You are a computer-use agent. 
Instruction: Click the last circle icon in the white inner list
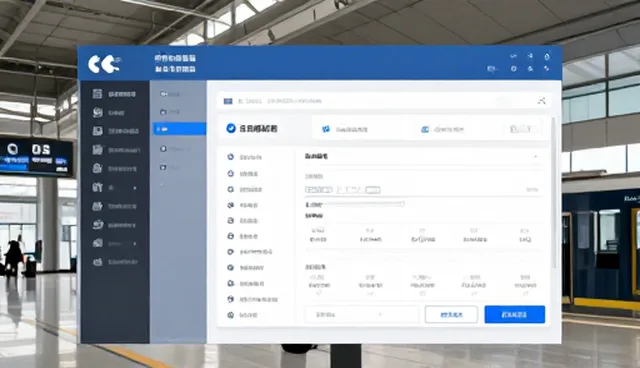point(231,315)
